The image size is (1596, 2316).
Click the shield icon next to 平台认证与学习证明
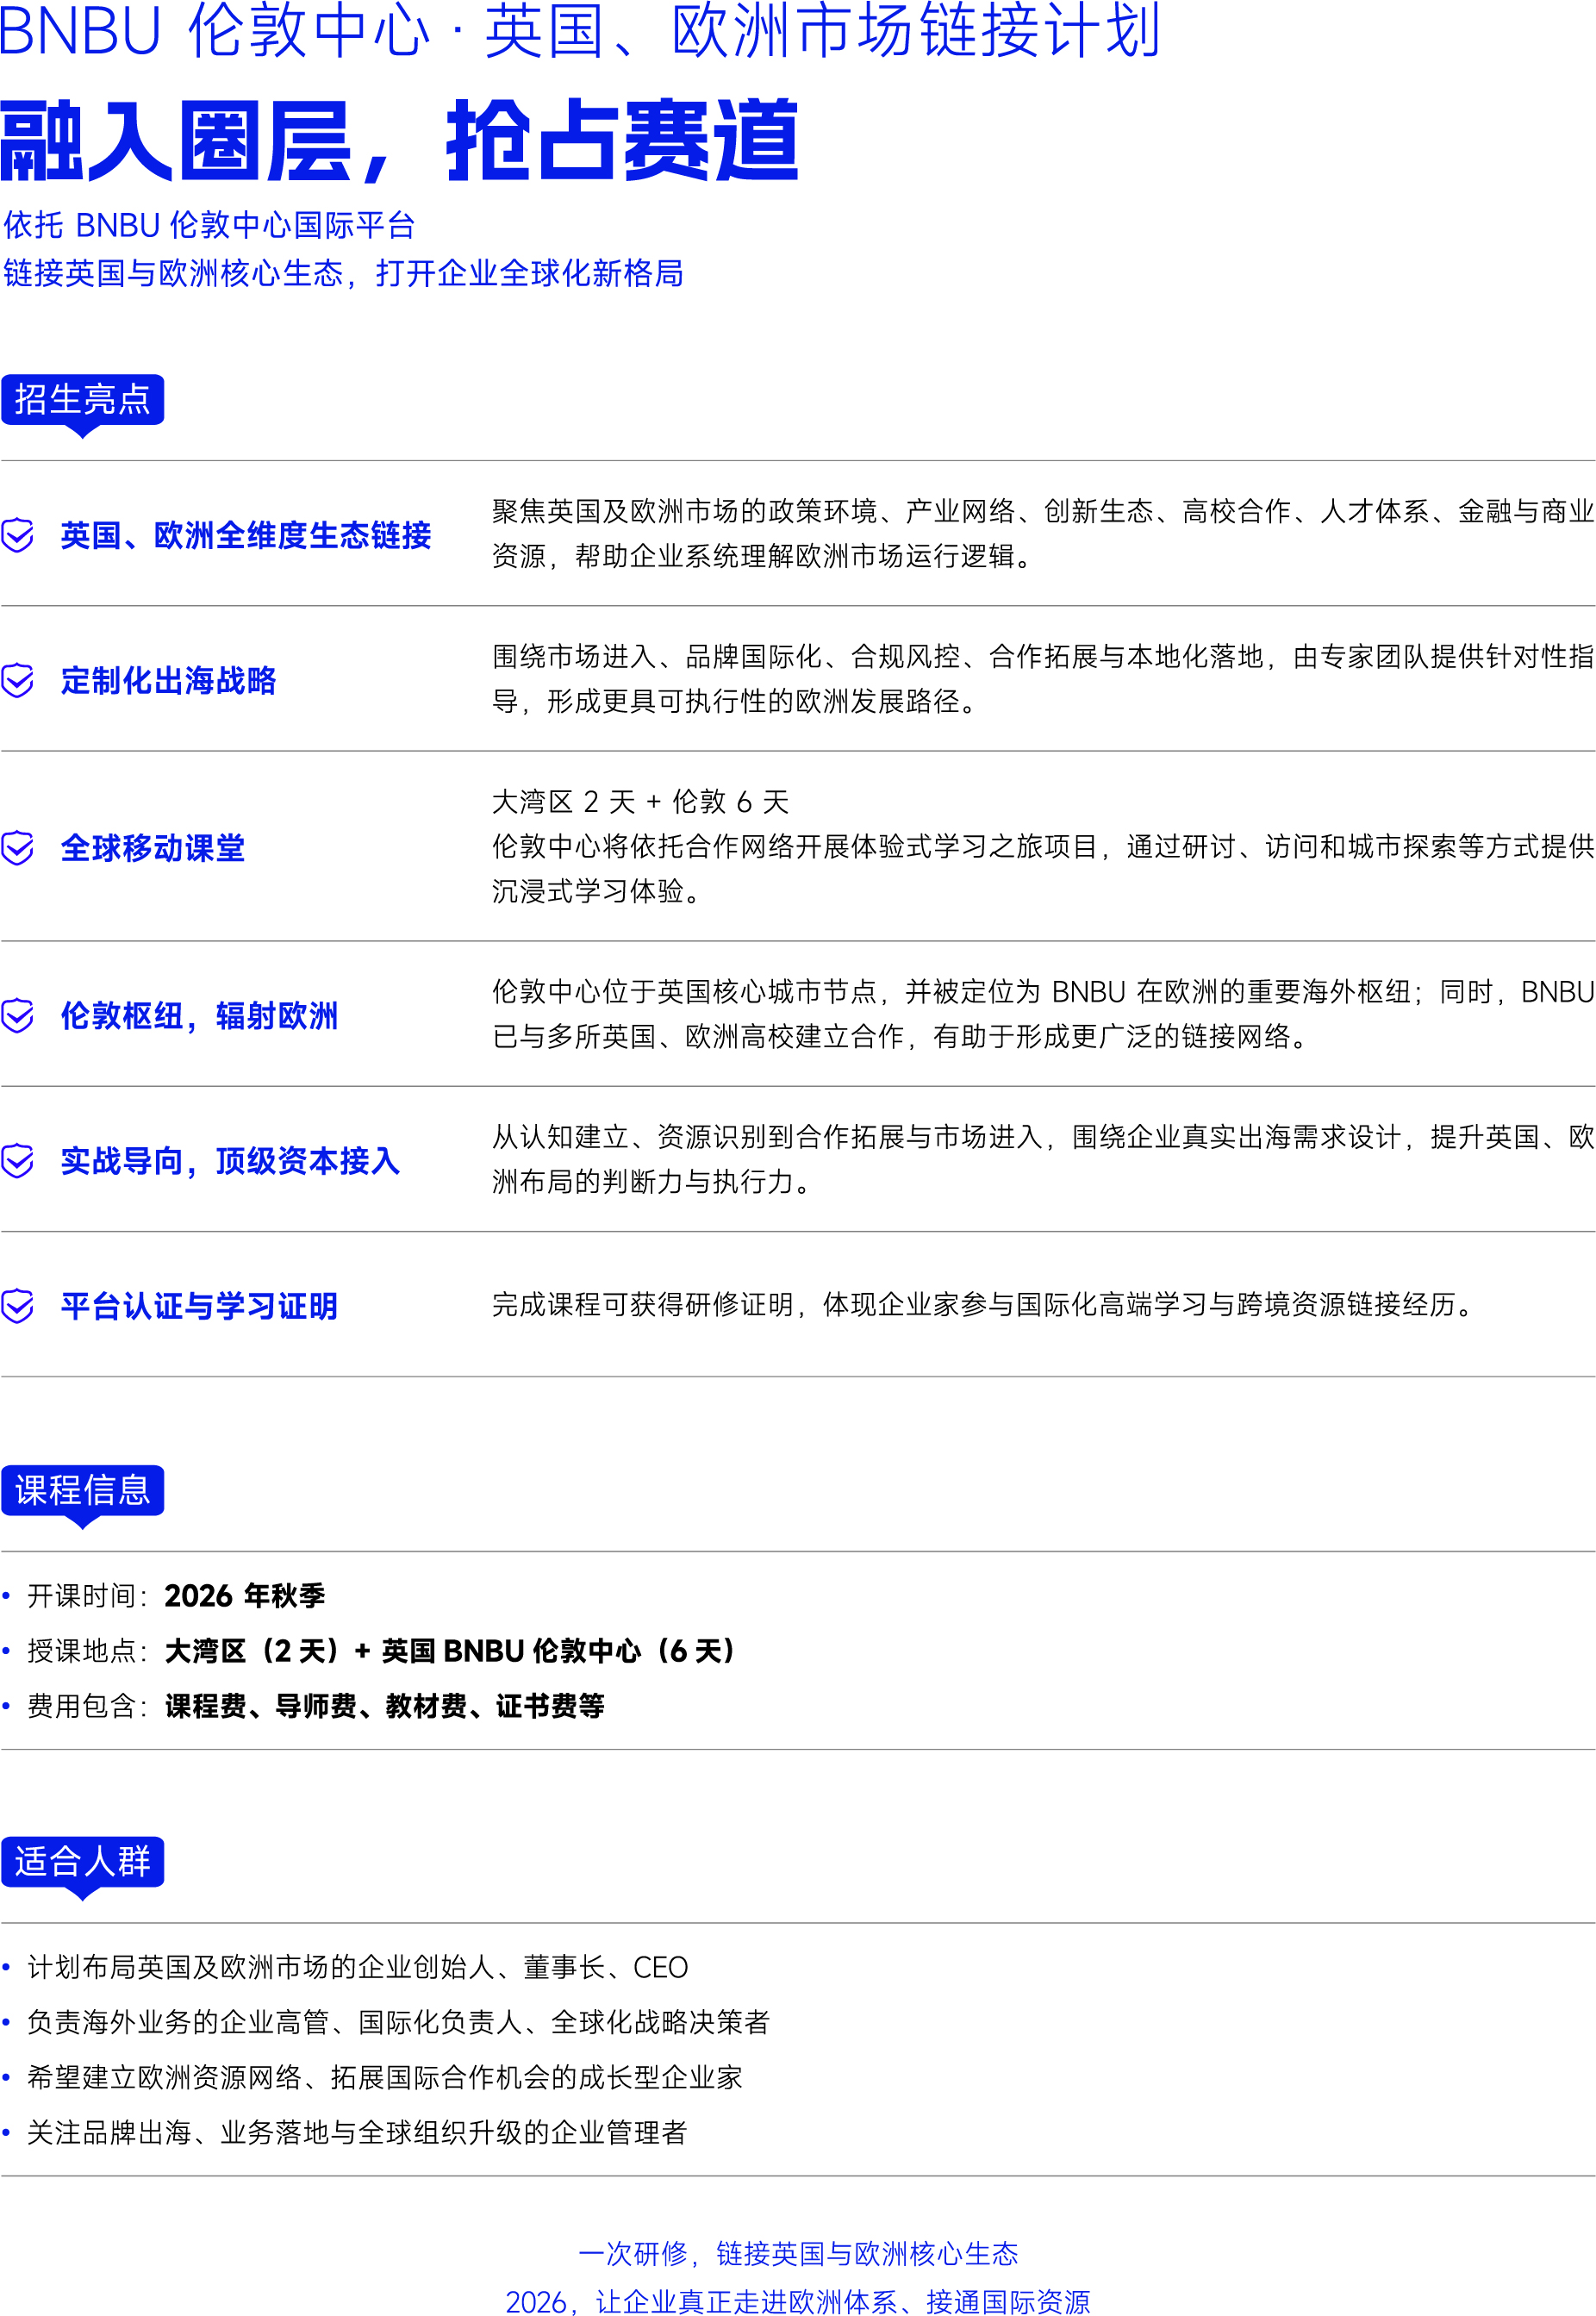[x=18, y=1305]
